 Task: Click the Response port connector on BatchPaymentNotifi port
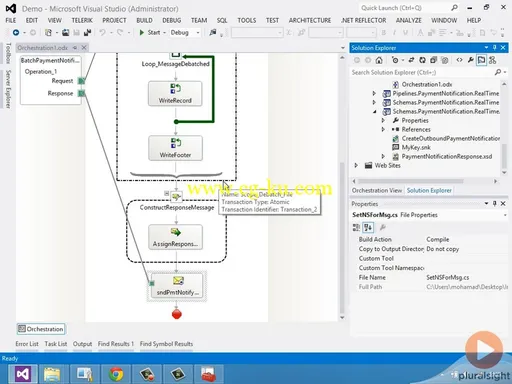81,93
